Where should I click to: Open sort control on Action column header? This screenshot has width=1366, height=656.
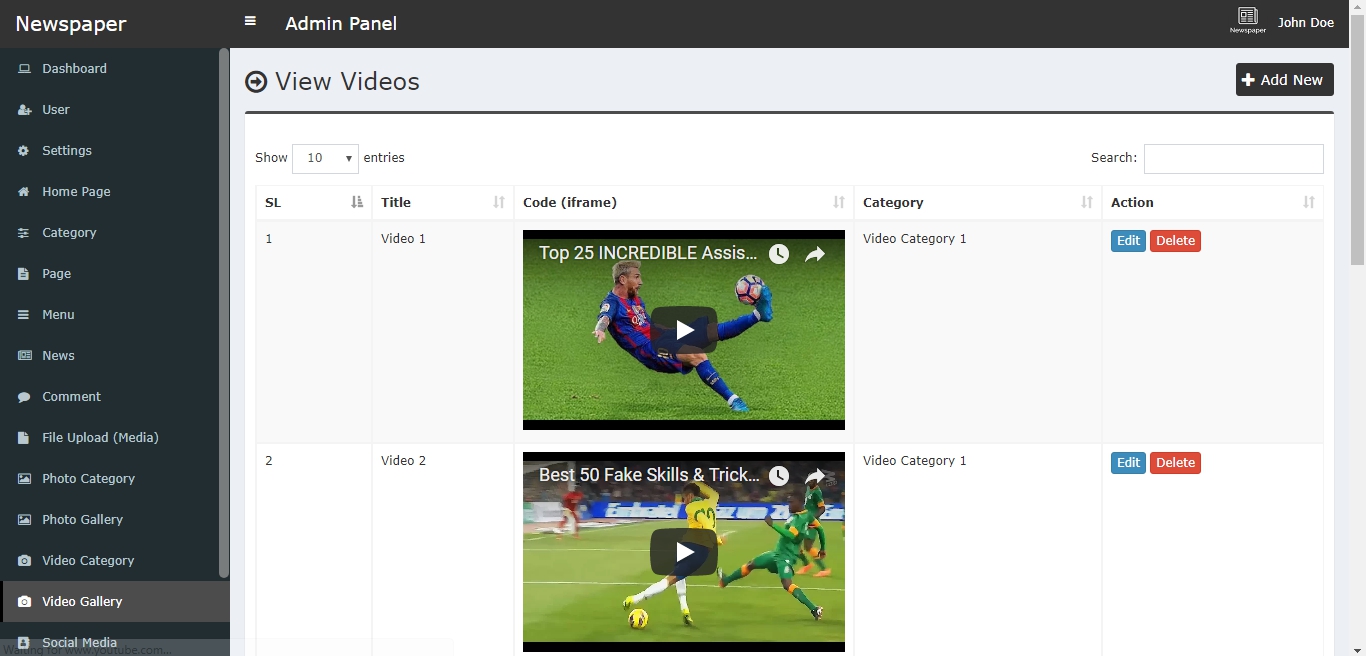(x=1309, y=202)
